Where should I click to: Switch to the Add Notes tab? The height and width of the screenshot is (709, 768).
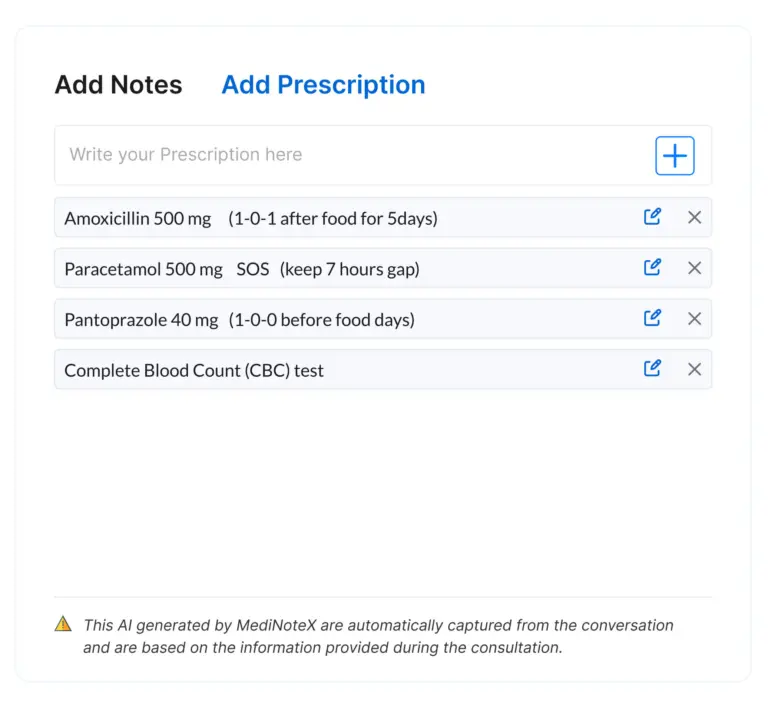(x=118, y=85)
